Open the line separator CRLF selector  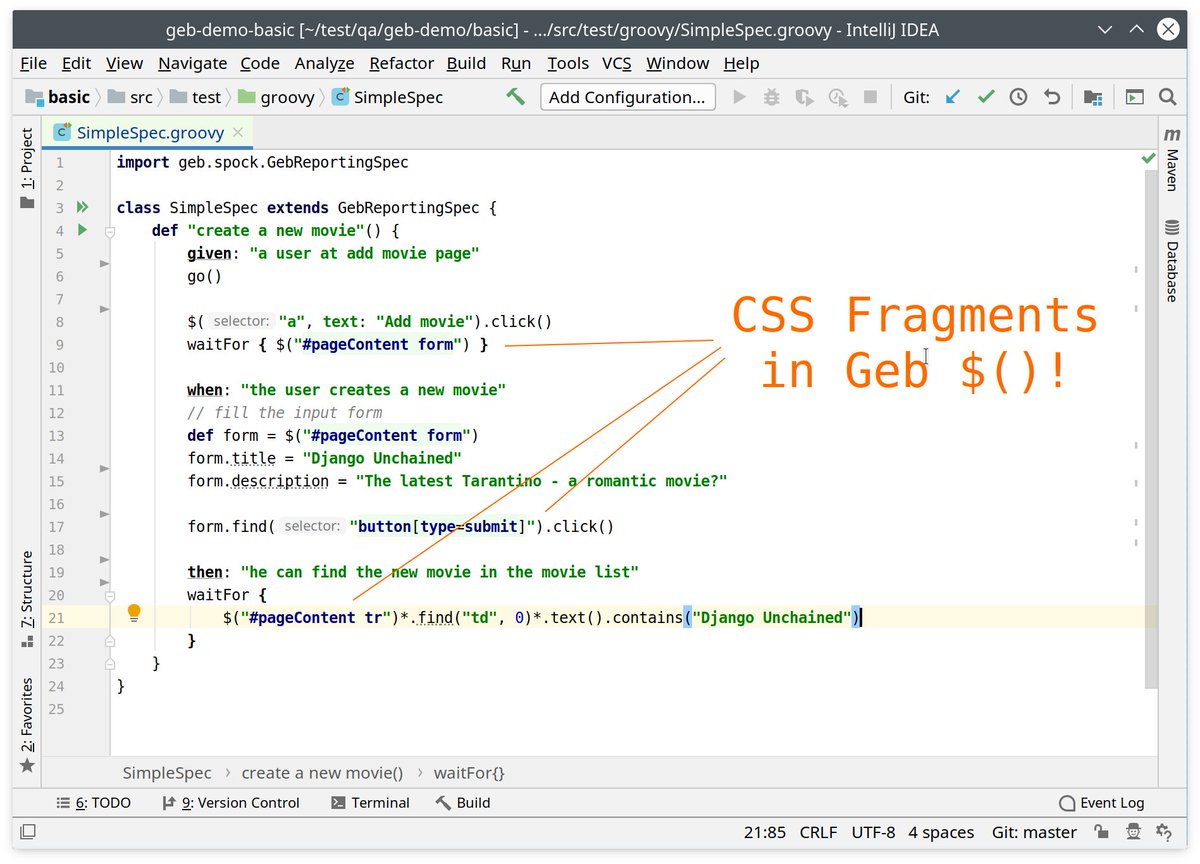point(819,832)
